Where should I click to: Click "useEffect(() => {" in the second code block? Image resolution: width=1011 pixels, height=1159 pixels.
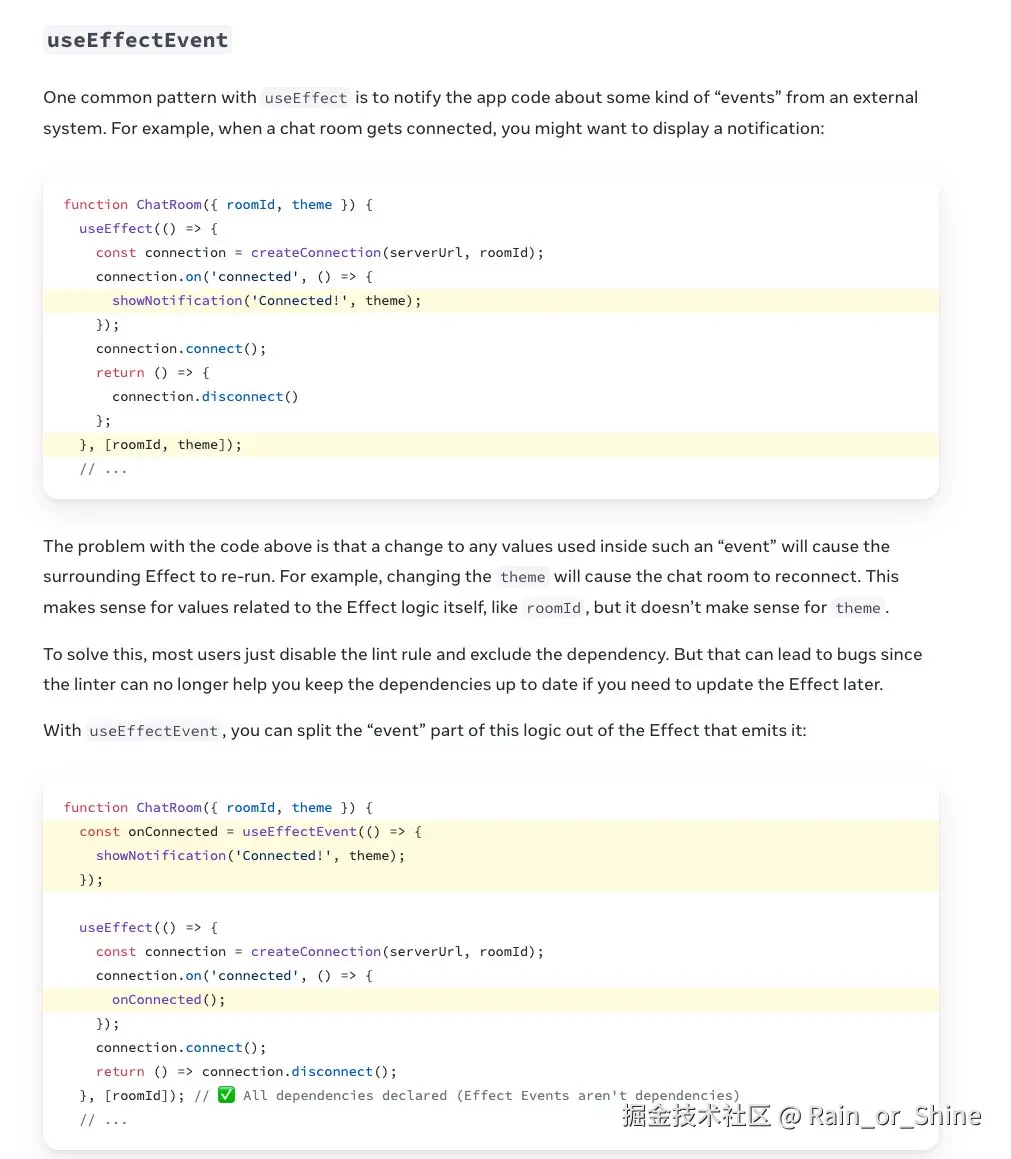pos(148,927)
